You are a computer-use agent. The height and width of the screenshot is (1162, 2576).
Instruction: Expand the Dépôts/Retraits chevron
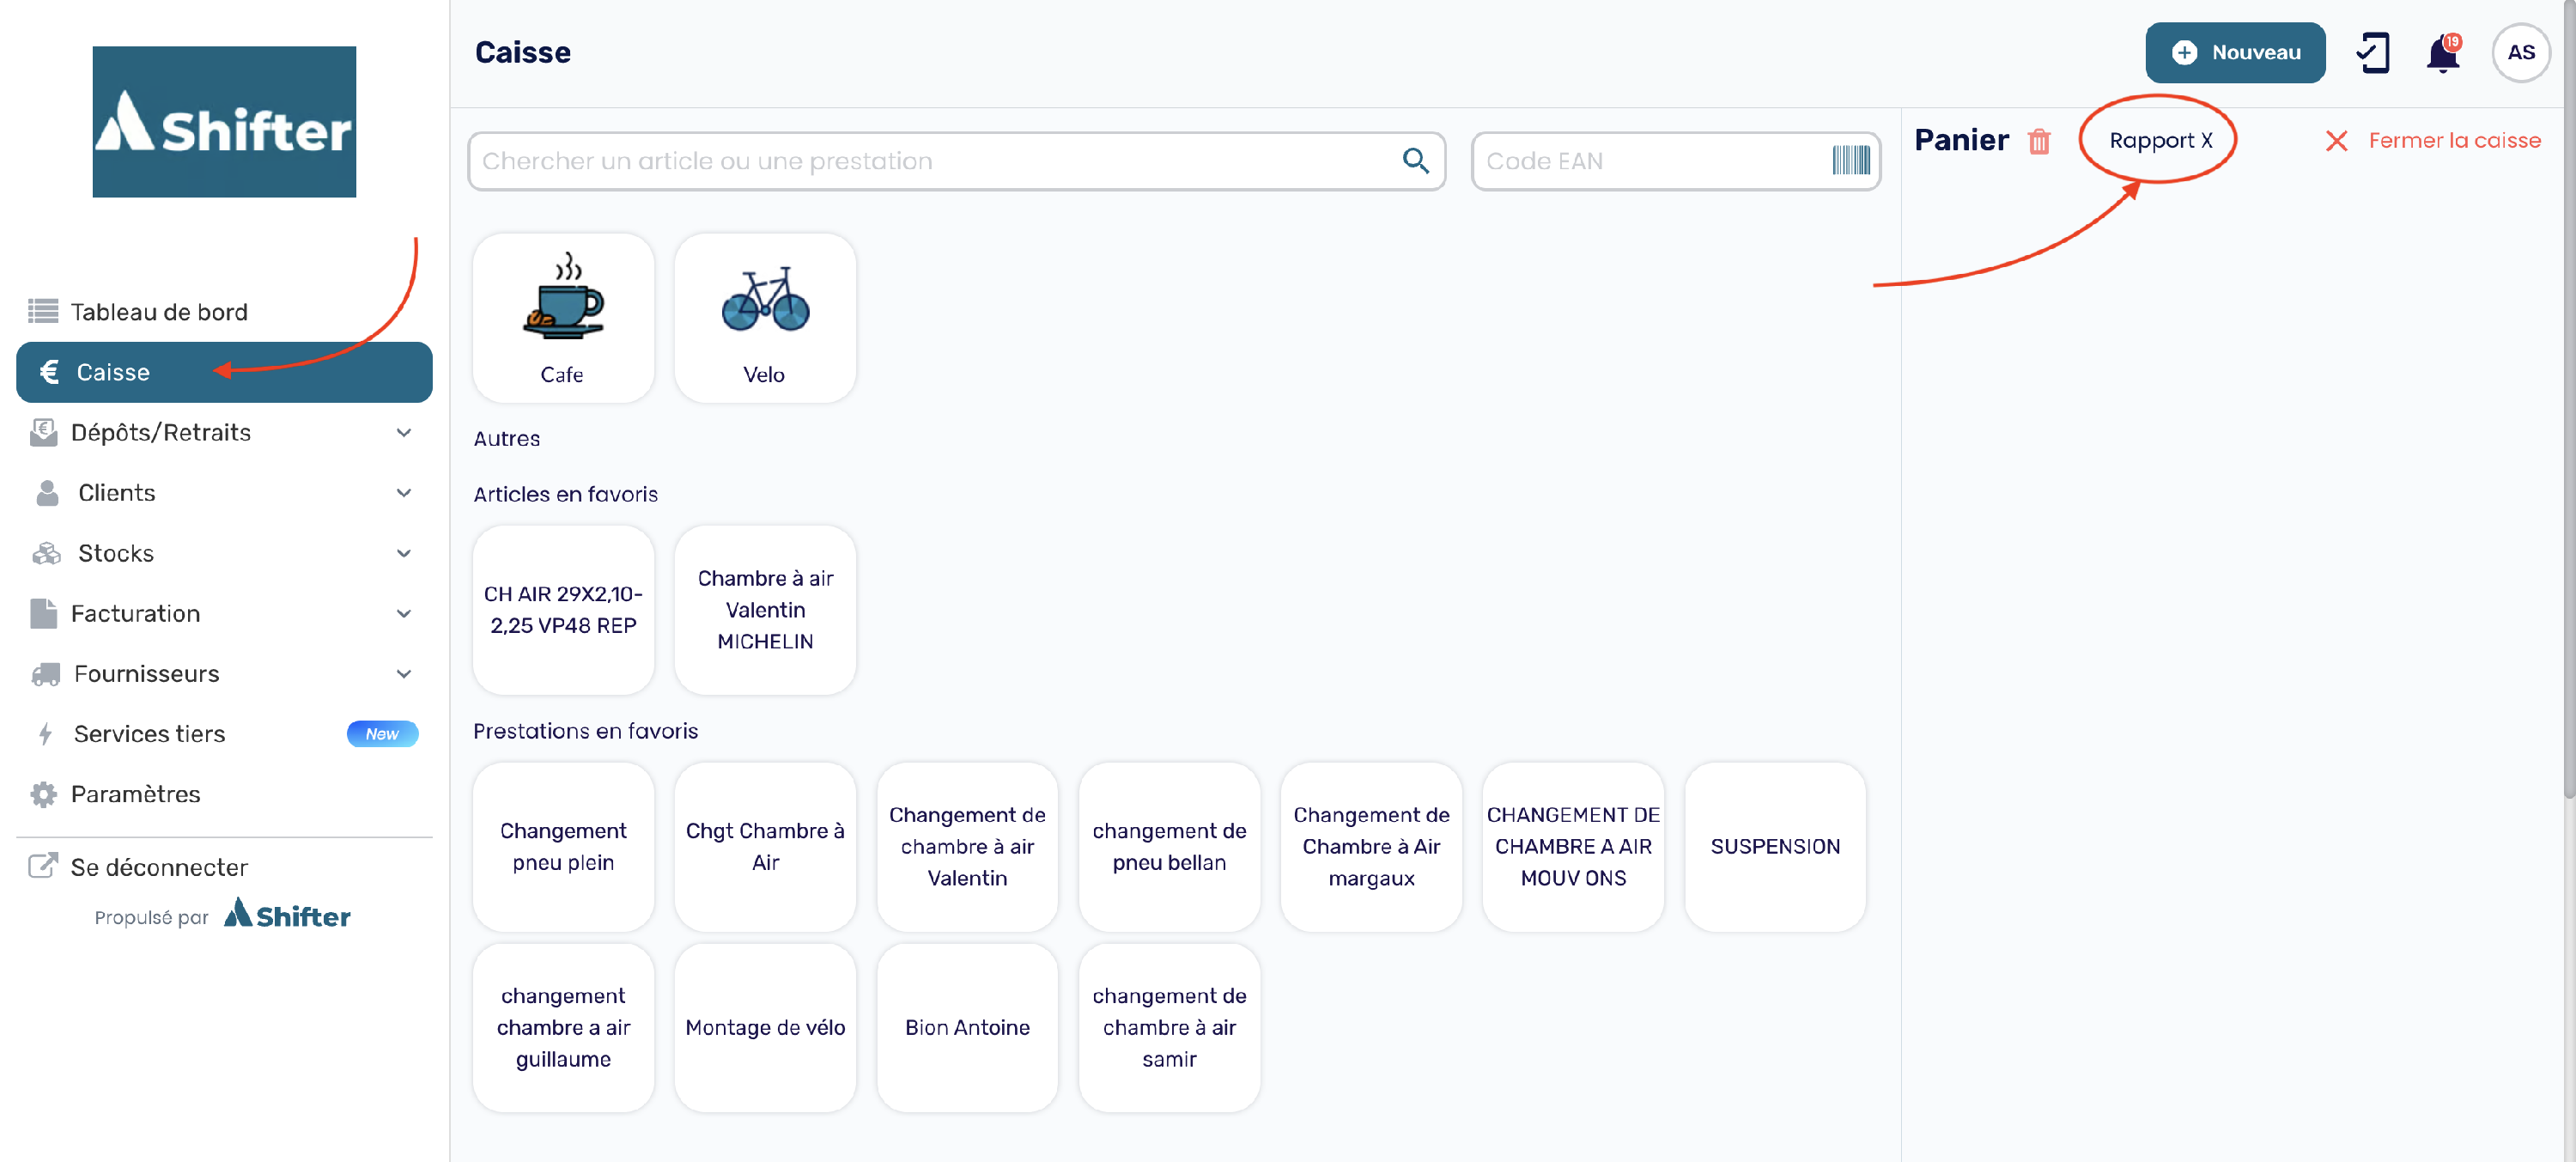coord(404,433)
